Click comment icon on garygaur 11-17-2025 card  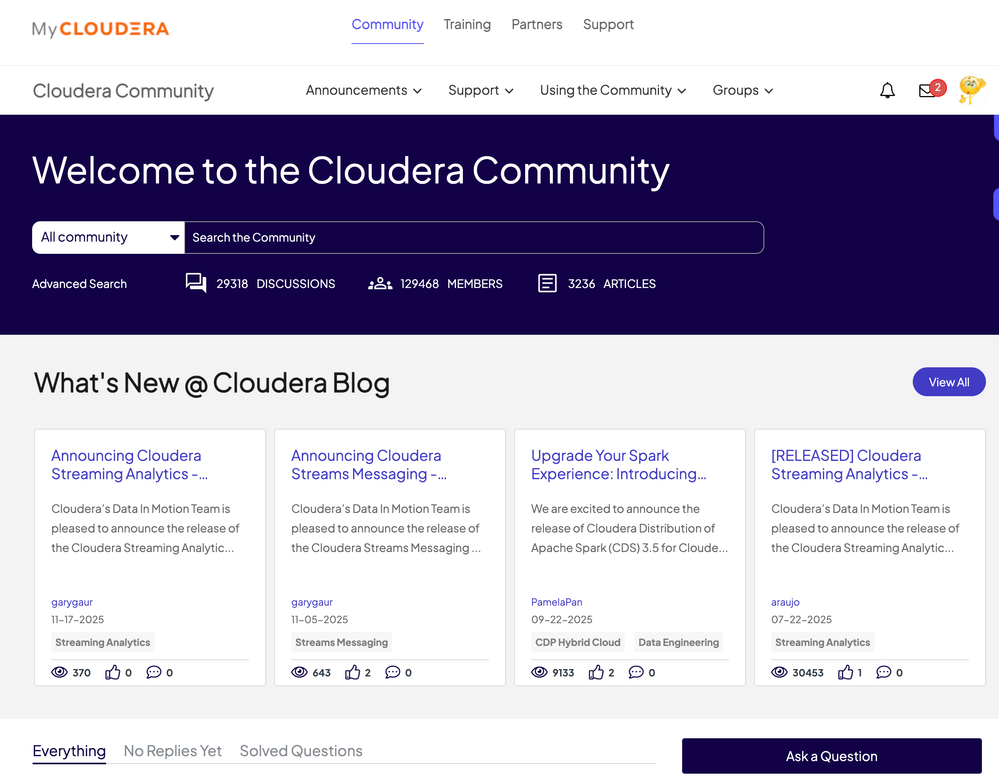pos(154,672)
